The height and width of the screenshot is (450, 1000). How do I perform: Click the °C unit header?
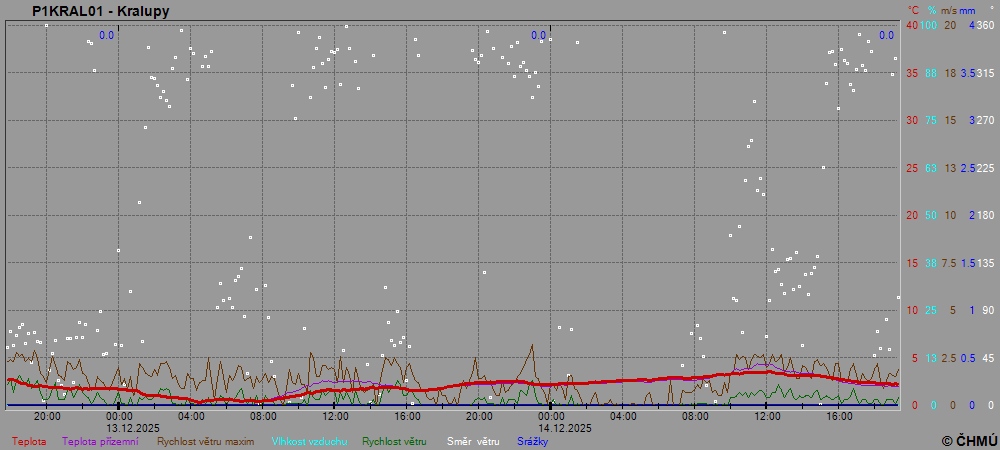coord(911,9)
